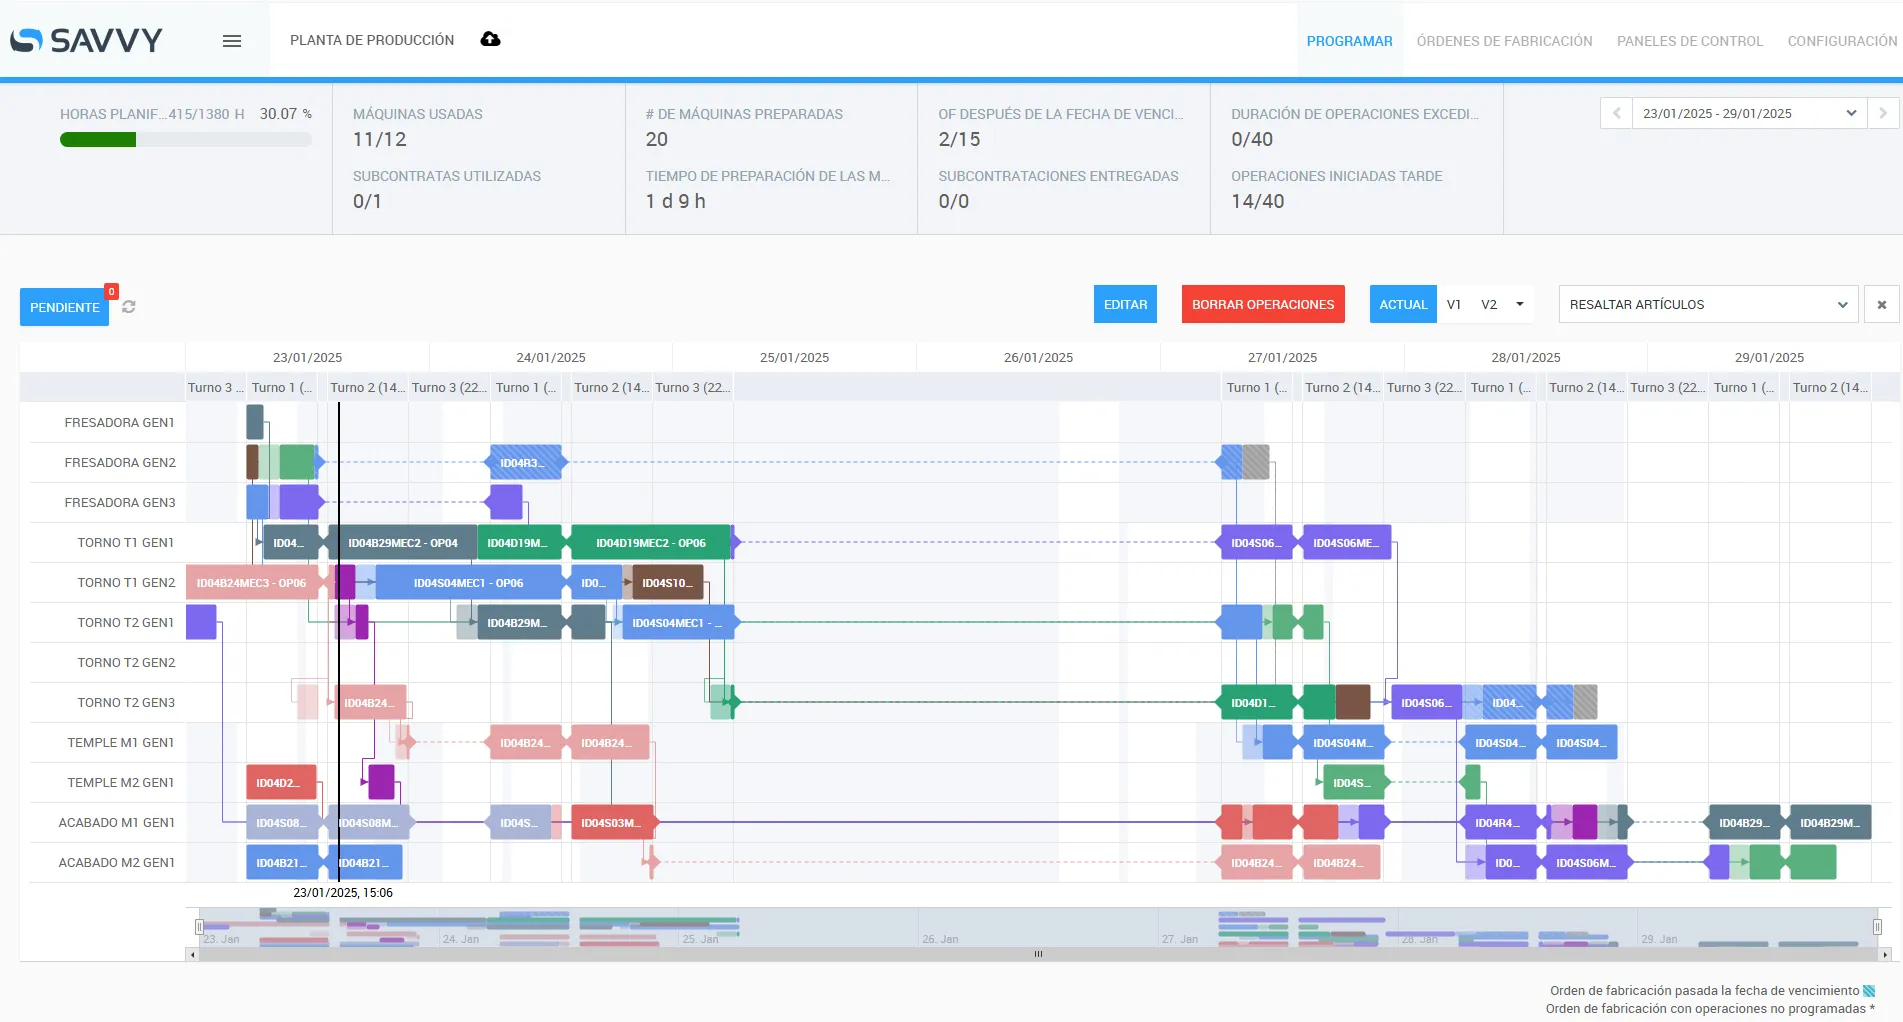Image resolution: width=1903 pixels, height=1022 pixels.
Task: Switch to the V1 schedule version
Action: click(x=1454, y=305)
